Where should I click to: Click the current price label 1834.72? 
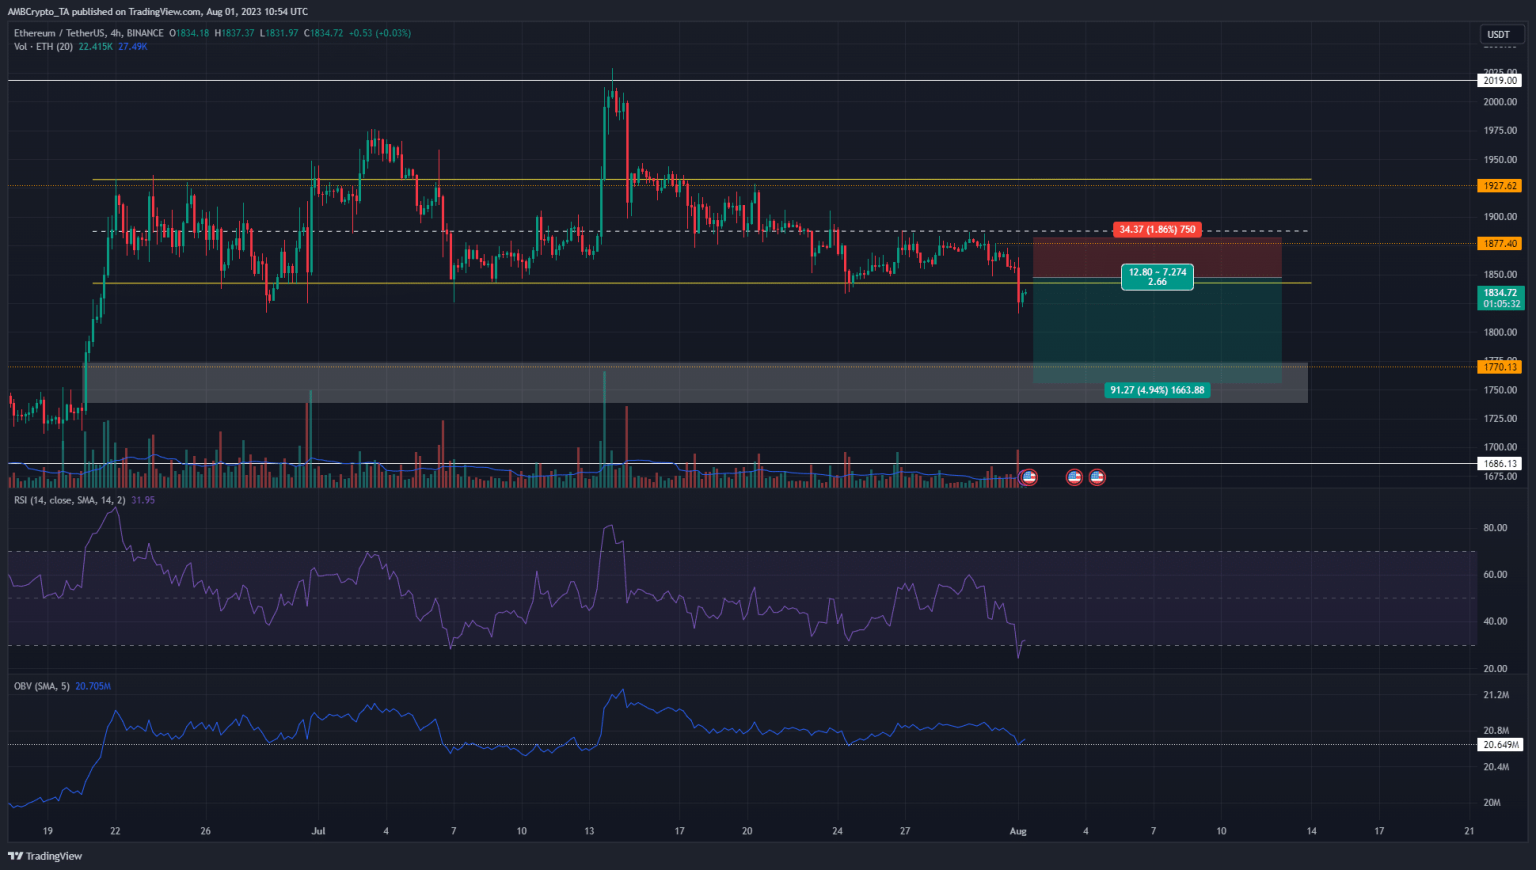click(x=1500, y=298)
